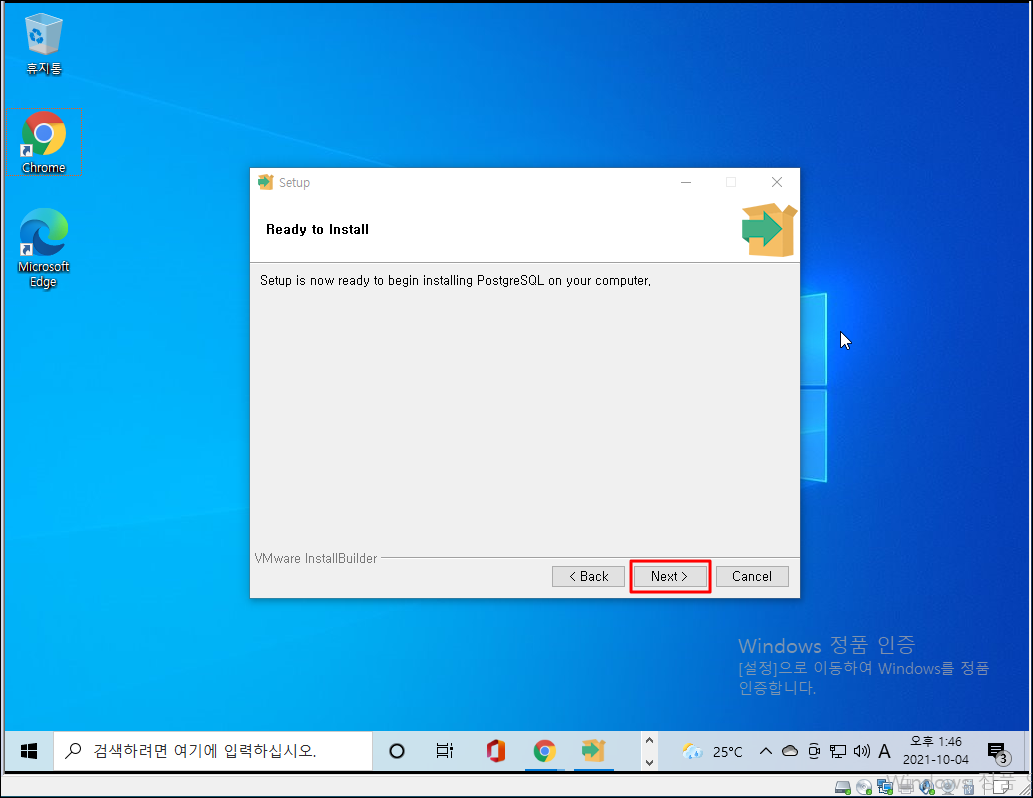The image size is (1033, 798).
Task: Open the weather widget showing 25°C
Action: [712, 751]
